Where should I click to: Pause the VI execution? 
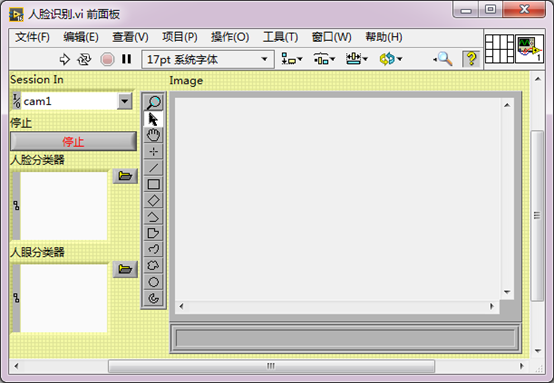(126, 59)
